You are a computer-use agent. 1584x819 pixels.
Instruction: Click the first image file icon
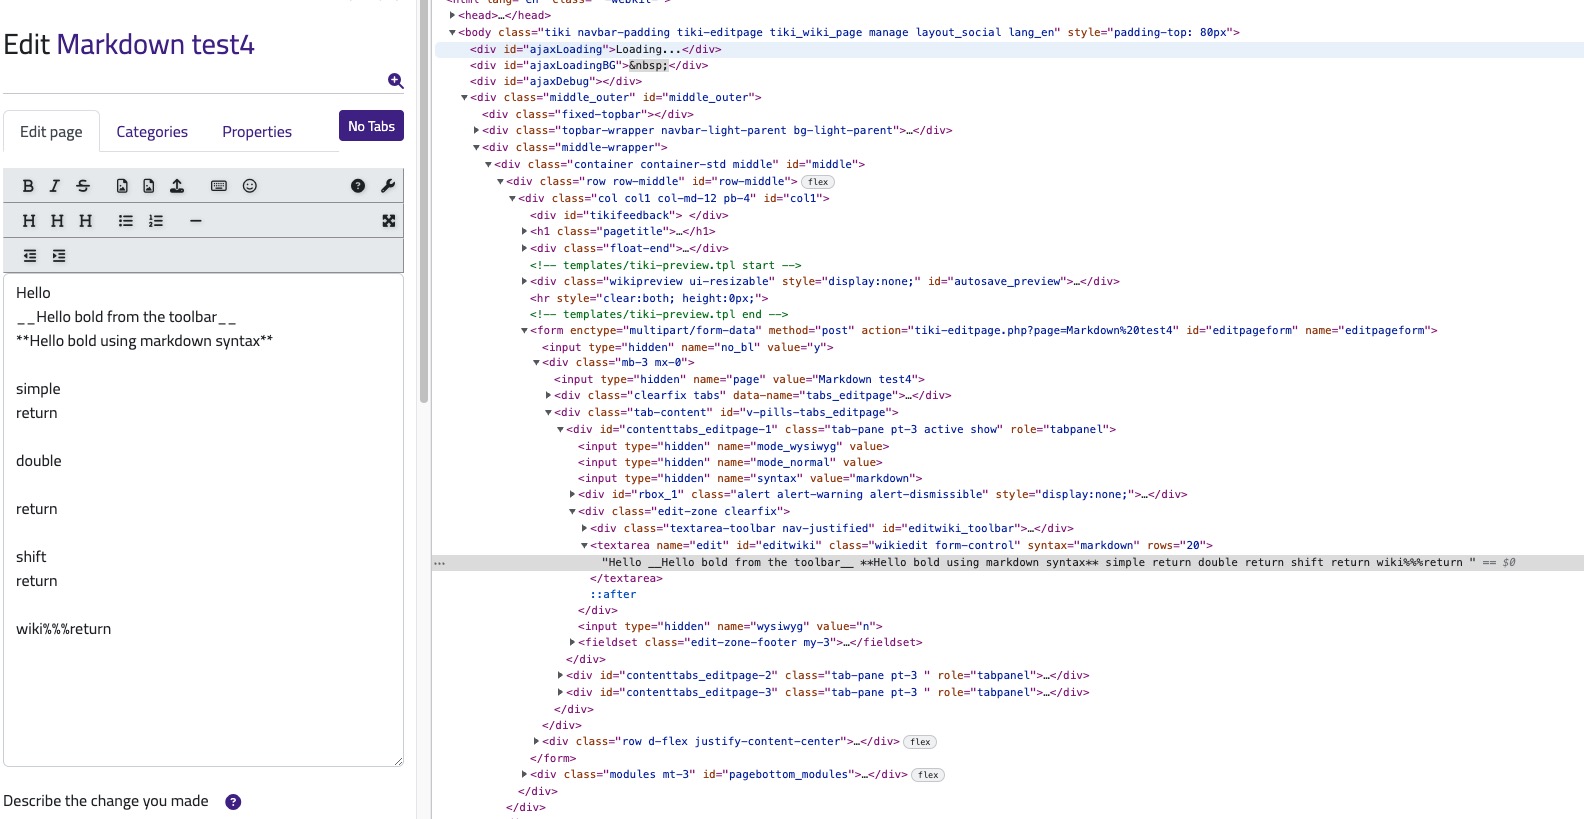coord(122,186)
